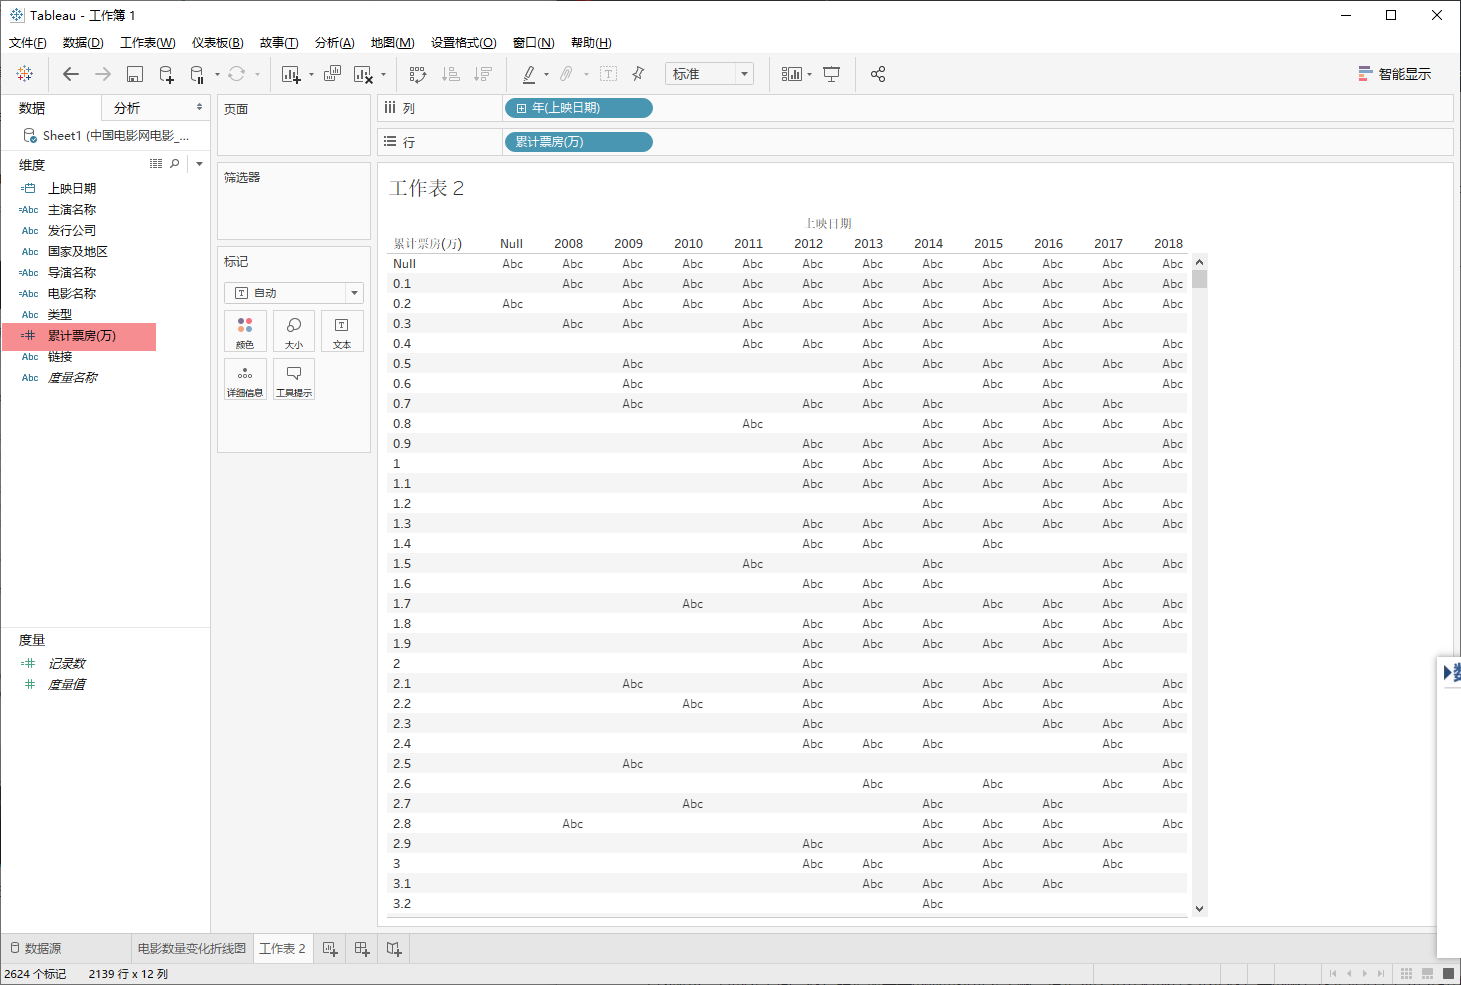Pause auto updates icon in toolbar

(197, 74)
